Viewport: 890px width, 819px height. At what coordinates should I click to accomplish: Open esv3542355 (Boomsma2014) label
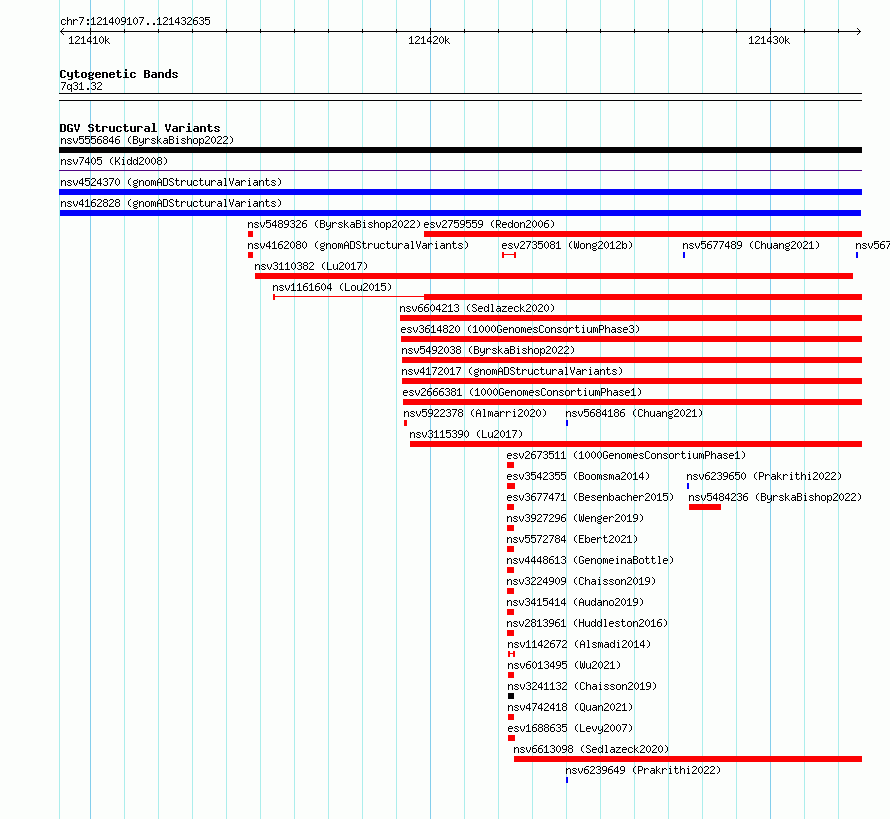578,476
